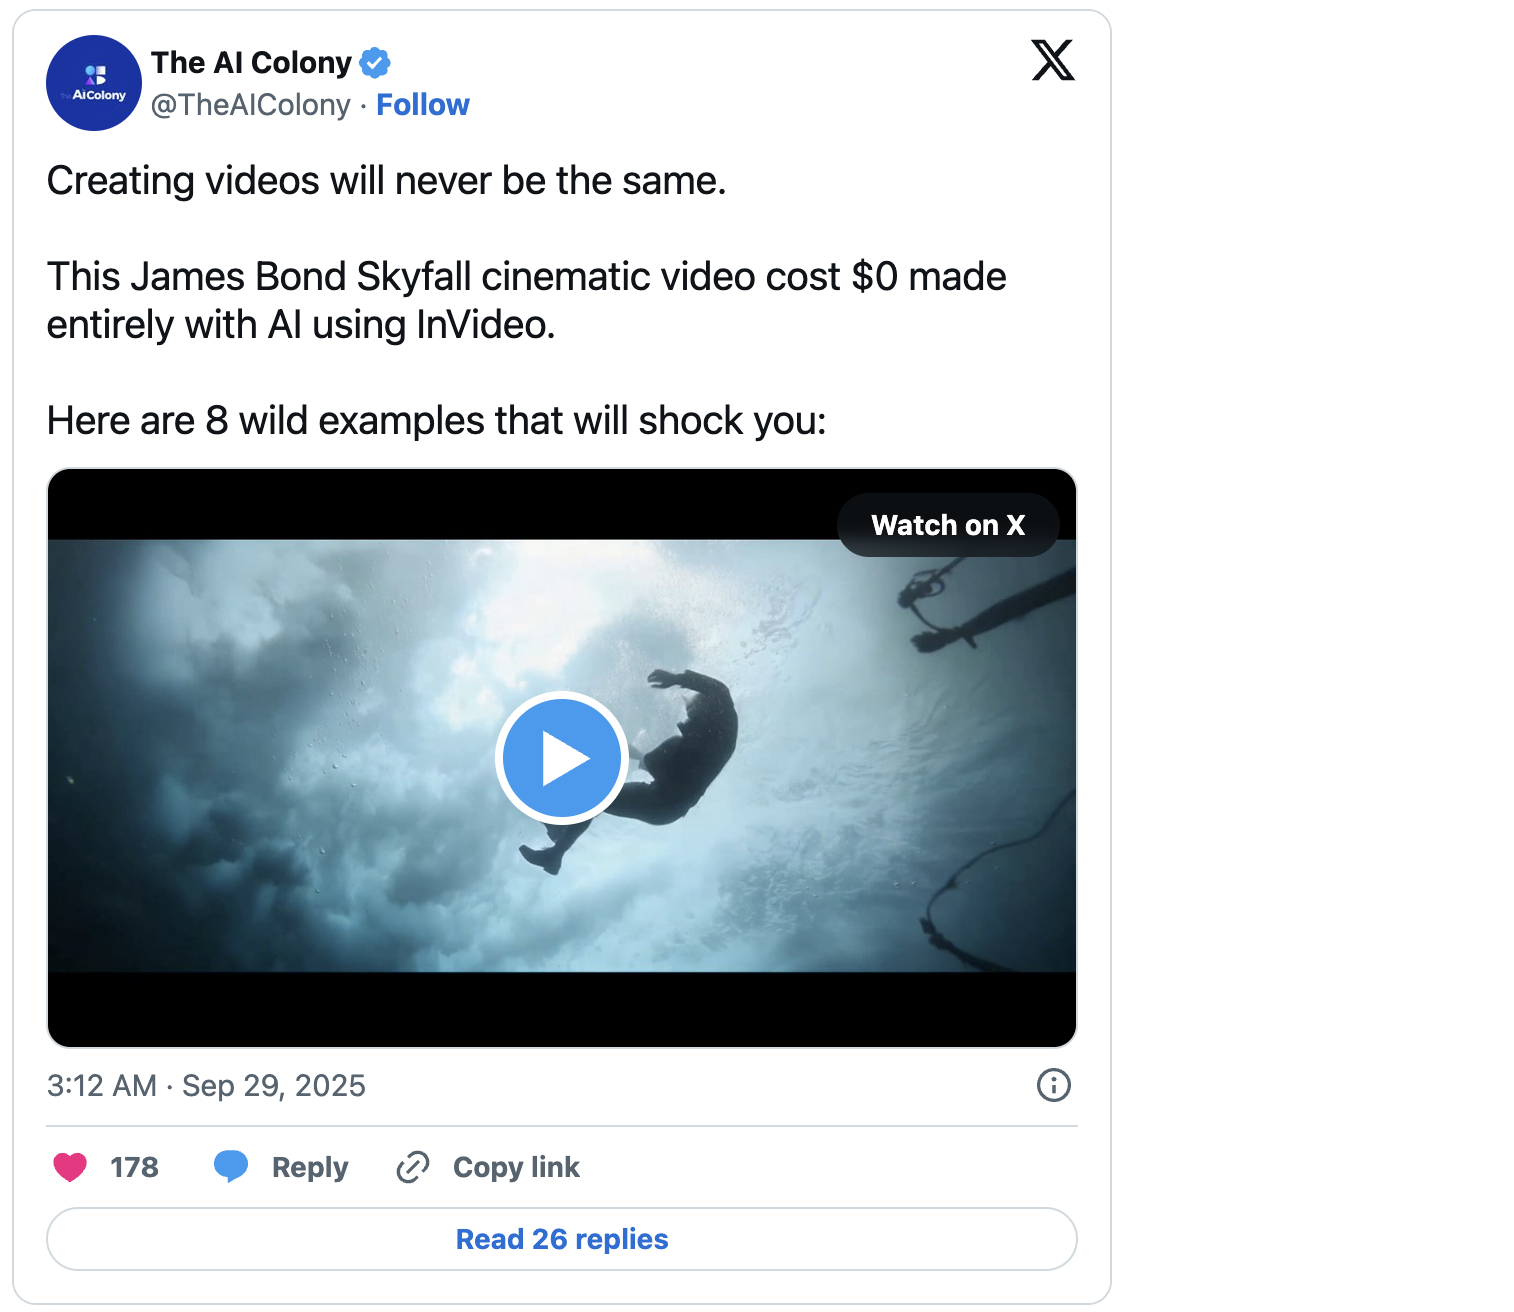Click the Watch on X button

click(948, 525)
